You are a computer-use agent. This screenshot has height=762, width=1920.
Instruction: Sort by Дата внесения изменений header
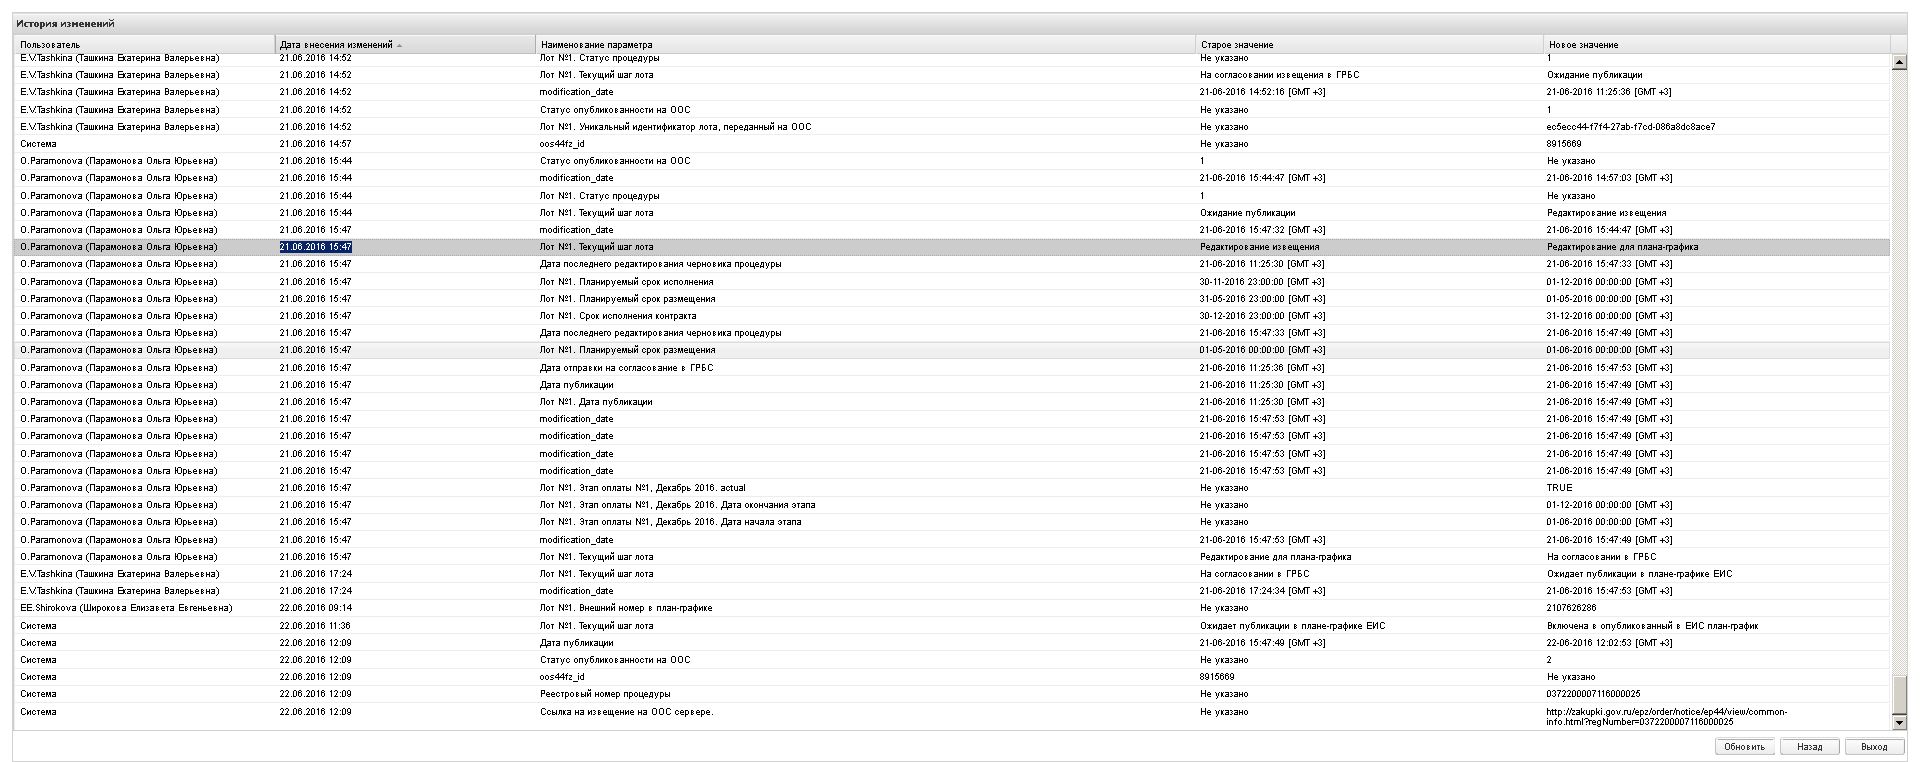(x=405, y=45)
